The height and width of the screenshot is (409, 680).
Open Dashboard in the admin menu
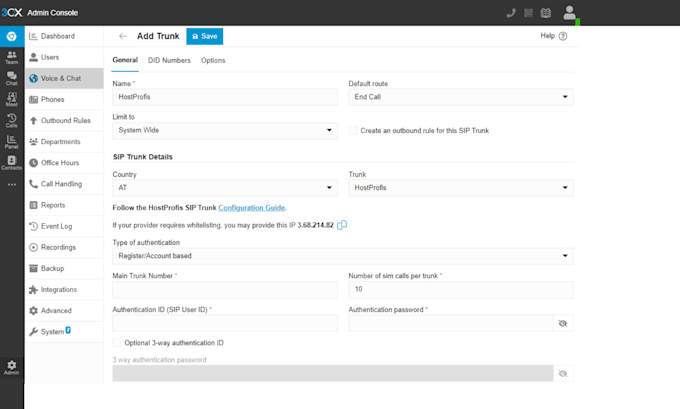click(x=64, y=36)
